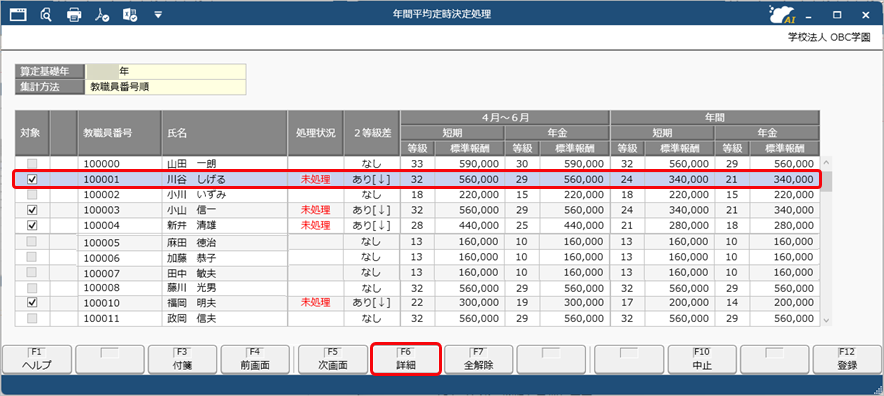884x396 pixels.
Task: Select the name 小川 いずみ
Action: (x=197, y=195)
